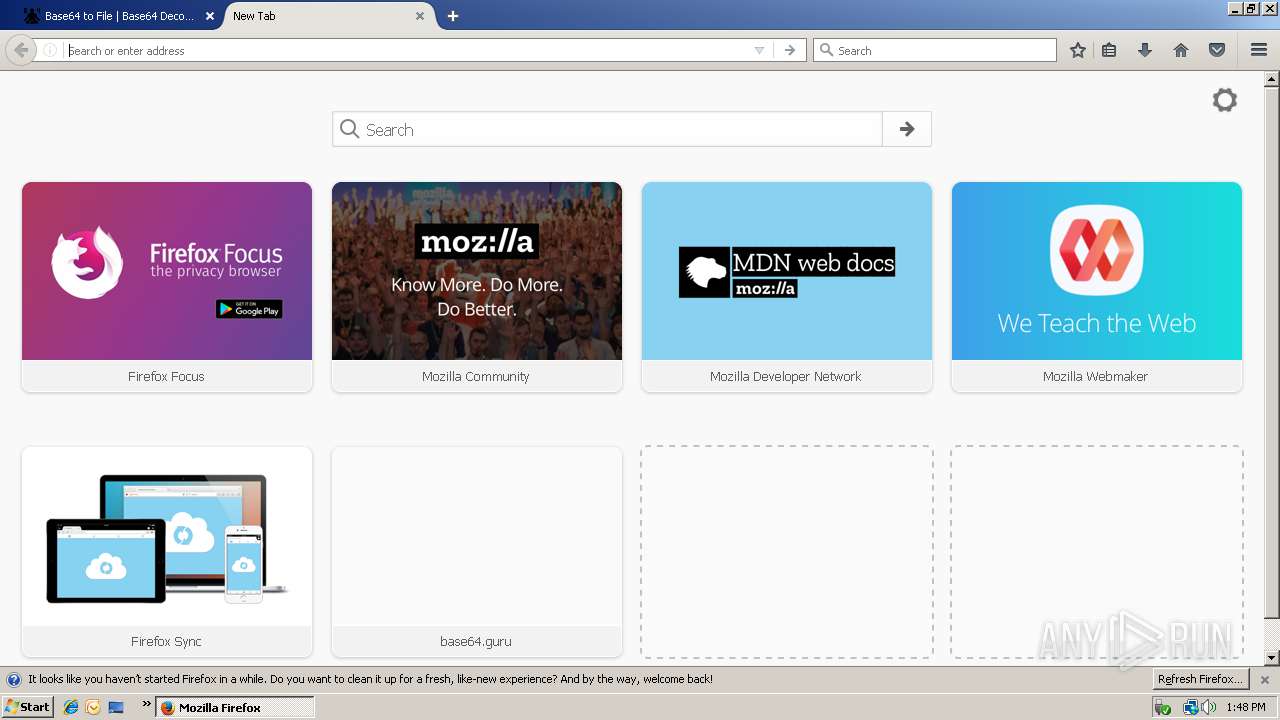Expand quick launch overflow chevron
Viewport: 1280px width, 720px height.
147,704
